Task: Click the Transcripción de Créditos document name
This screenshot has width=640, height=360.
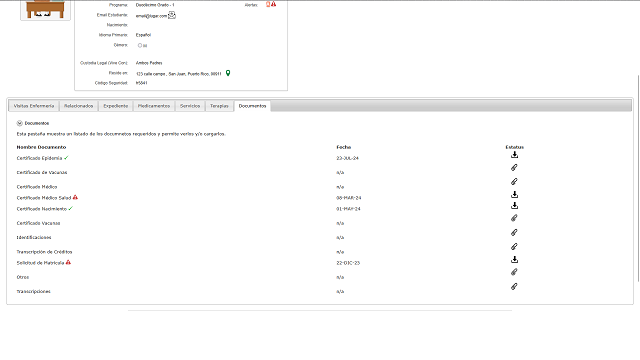Action: tap(44, 252)
